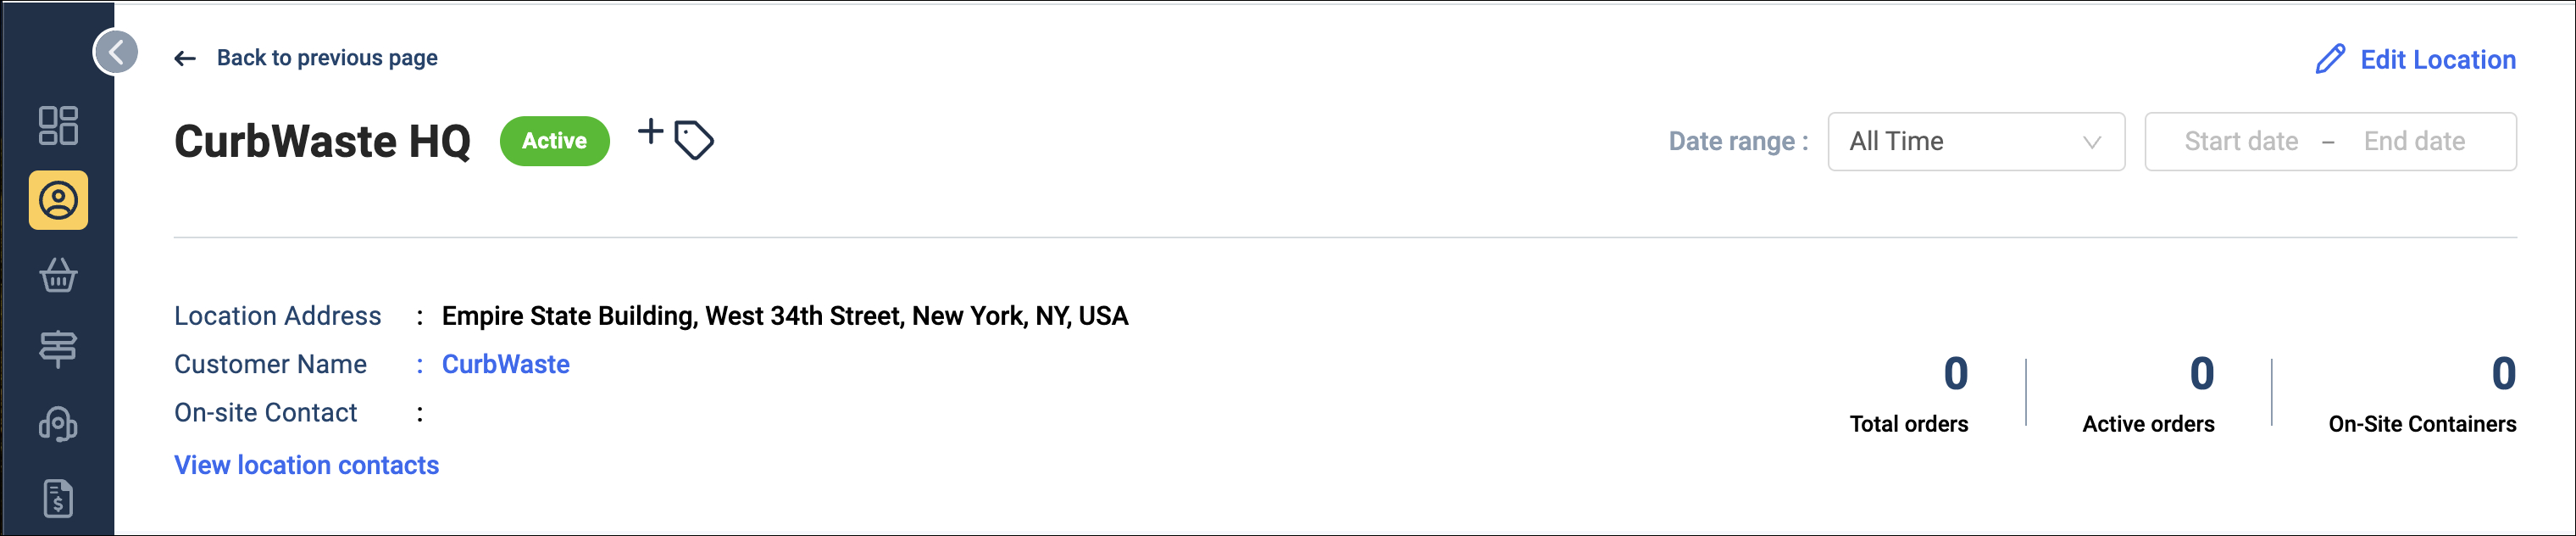Open the headset support icon in the sidebar

click(x=58, y=424)
